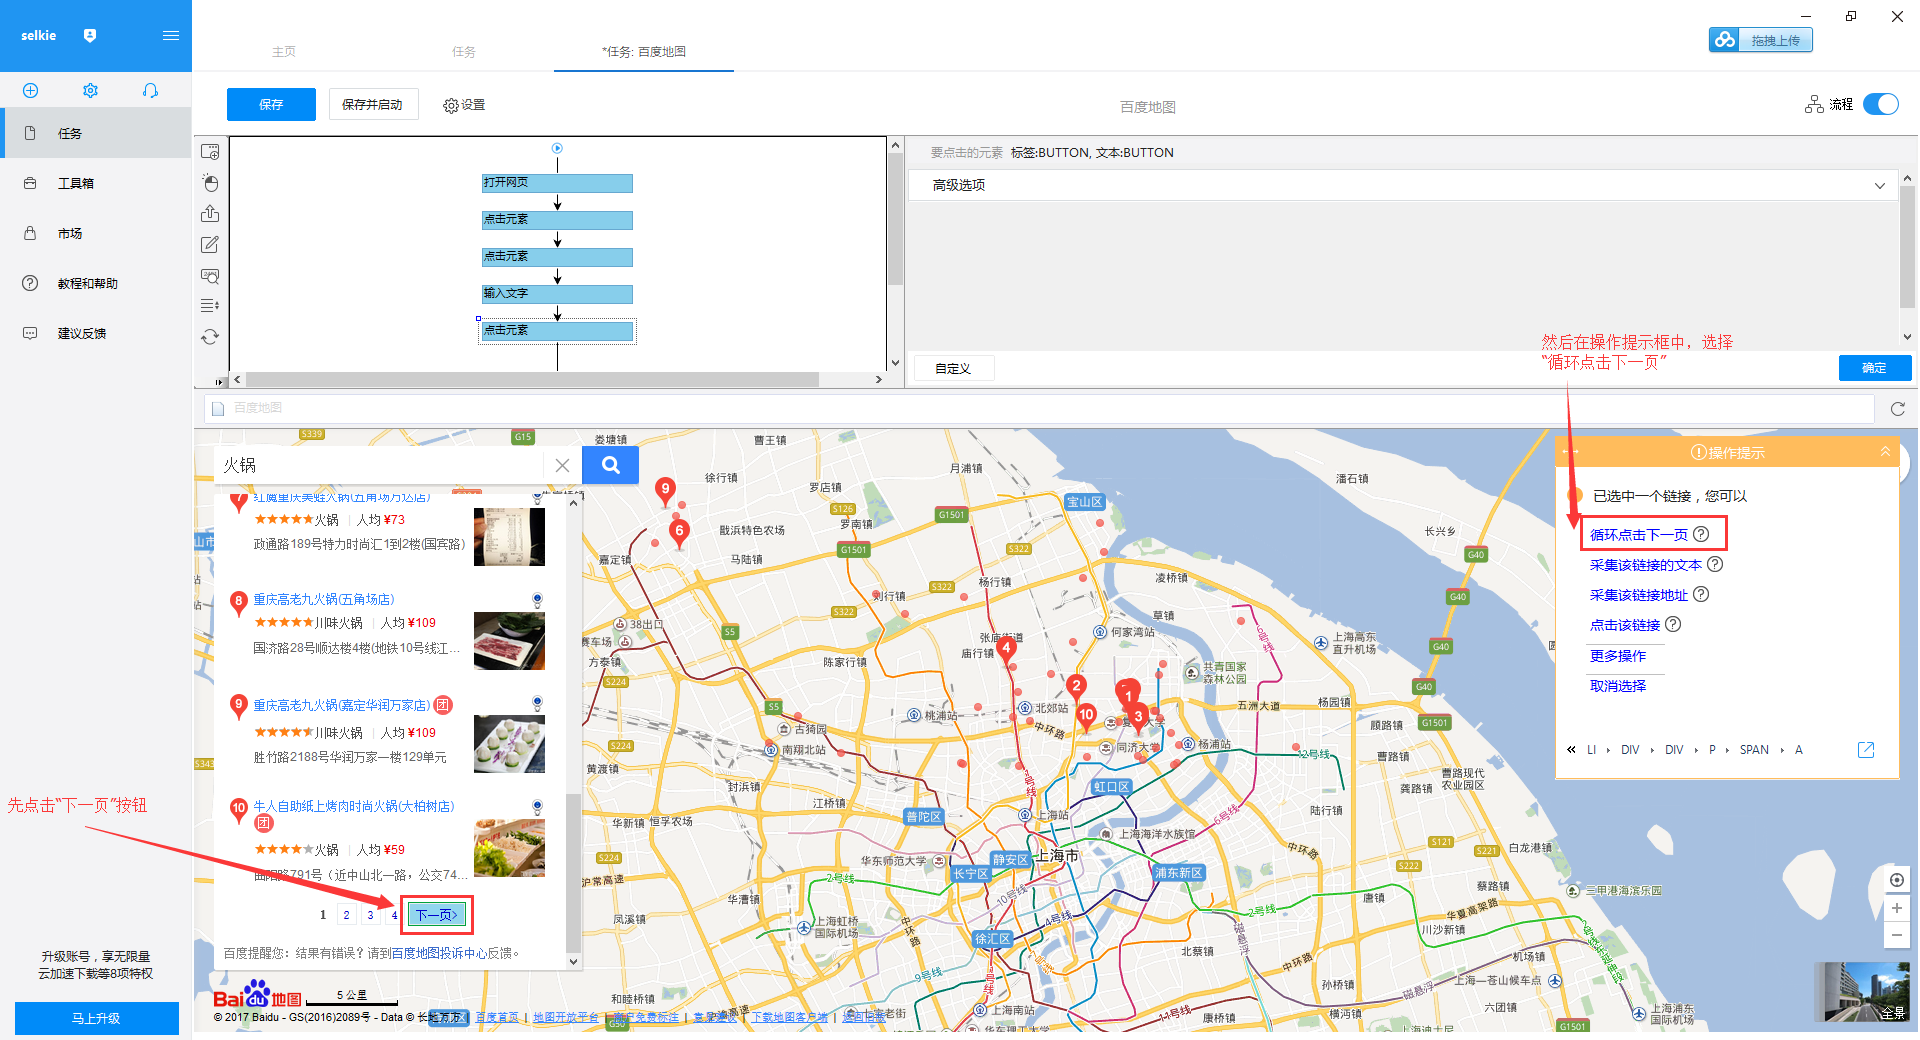Select the mouse click tool icon
Viewport: 1920px width, 1040px height.
(x=210, y=183)
